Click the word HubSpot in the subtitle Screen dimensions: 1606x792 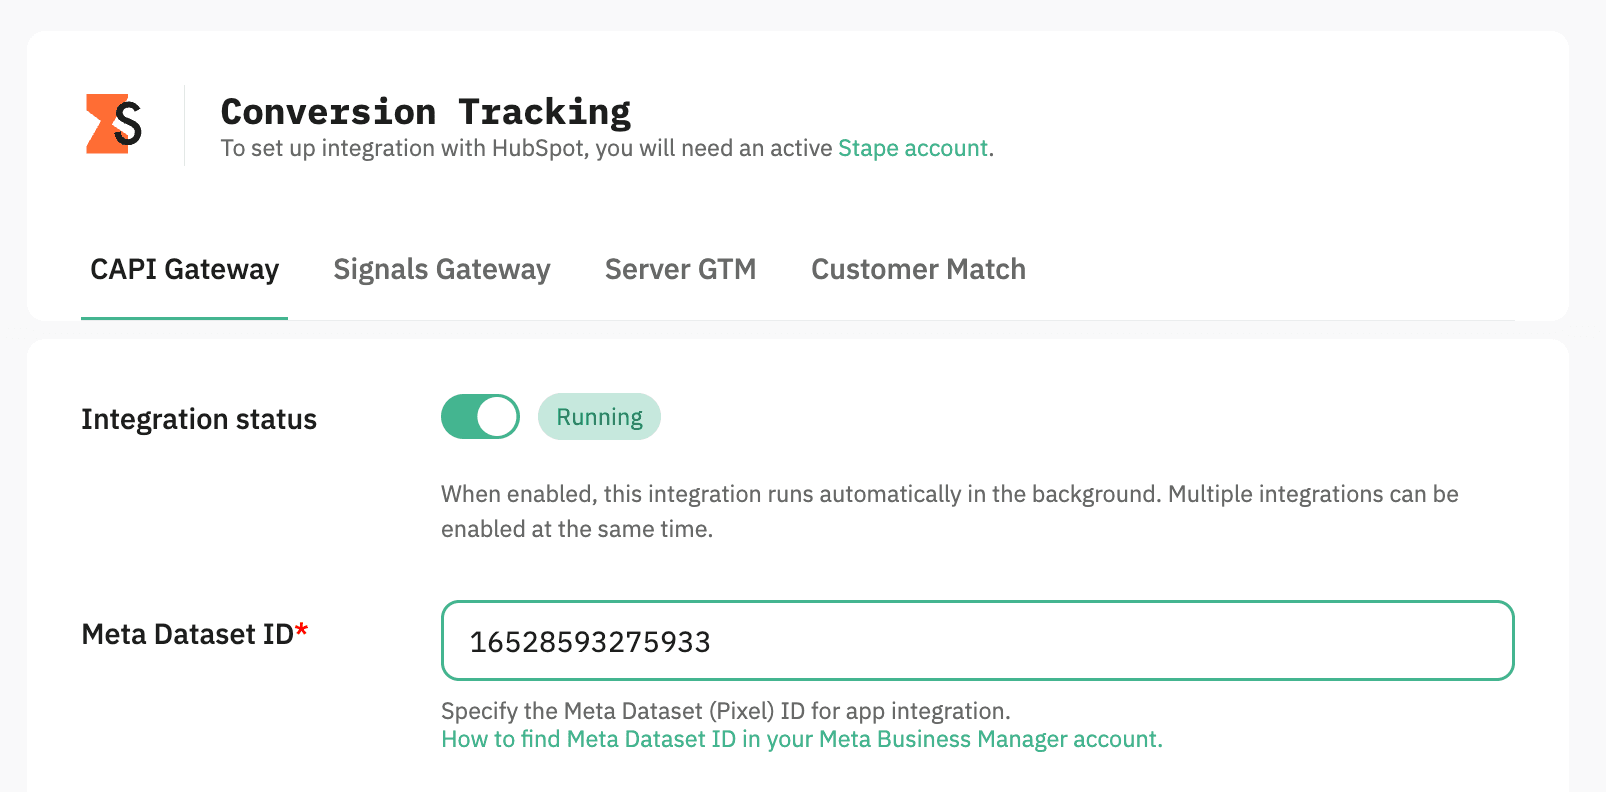(538, 148)
